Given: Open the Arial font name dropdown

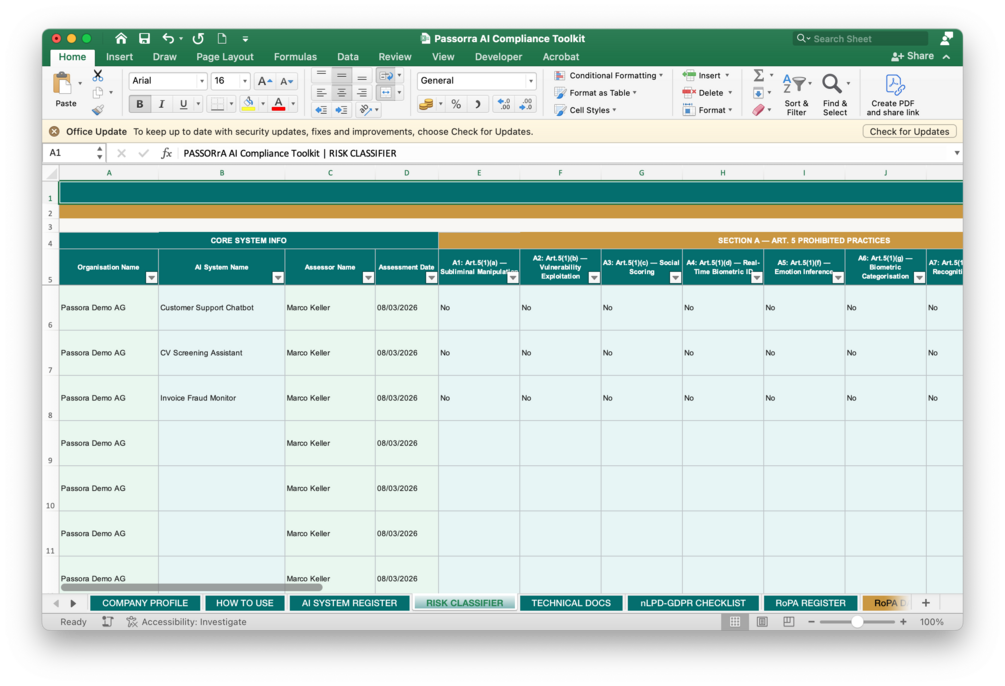Looking at the screenshot, I should tap(202, 81).
